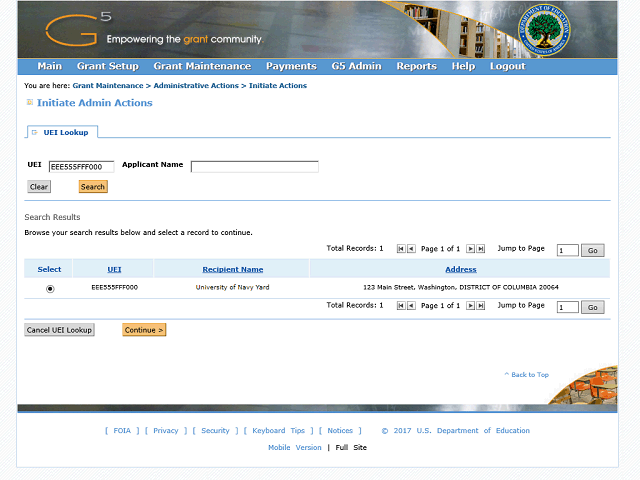Open the FOIA footer link
The height and width of the screenshot is (480, 640).
point(122,431)
